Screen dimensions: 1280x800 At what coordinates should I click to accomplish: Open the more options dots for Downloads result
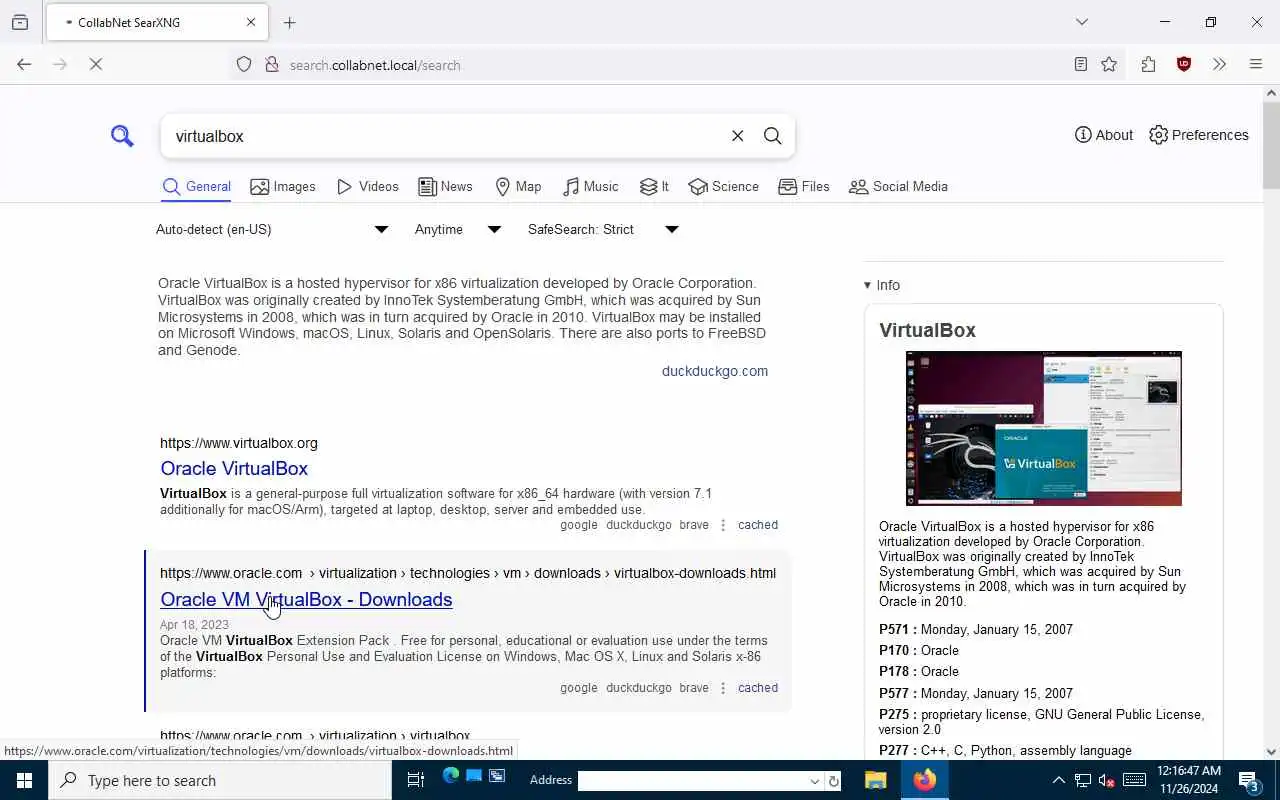click(723, 688)
